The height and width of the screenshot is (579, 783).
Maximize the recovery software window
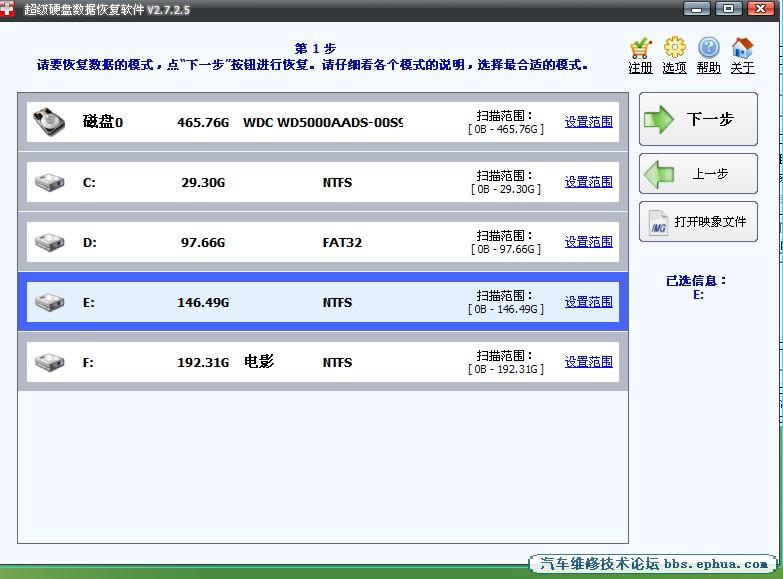(x=729, y=8)
